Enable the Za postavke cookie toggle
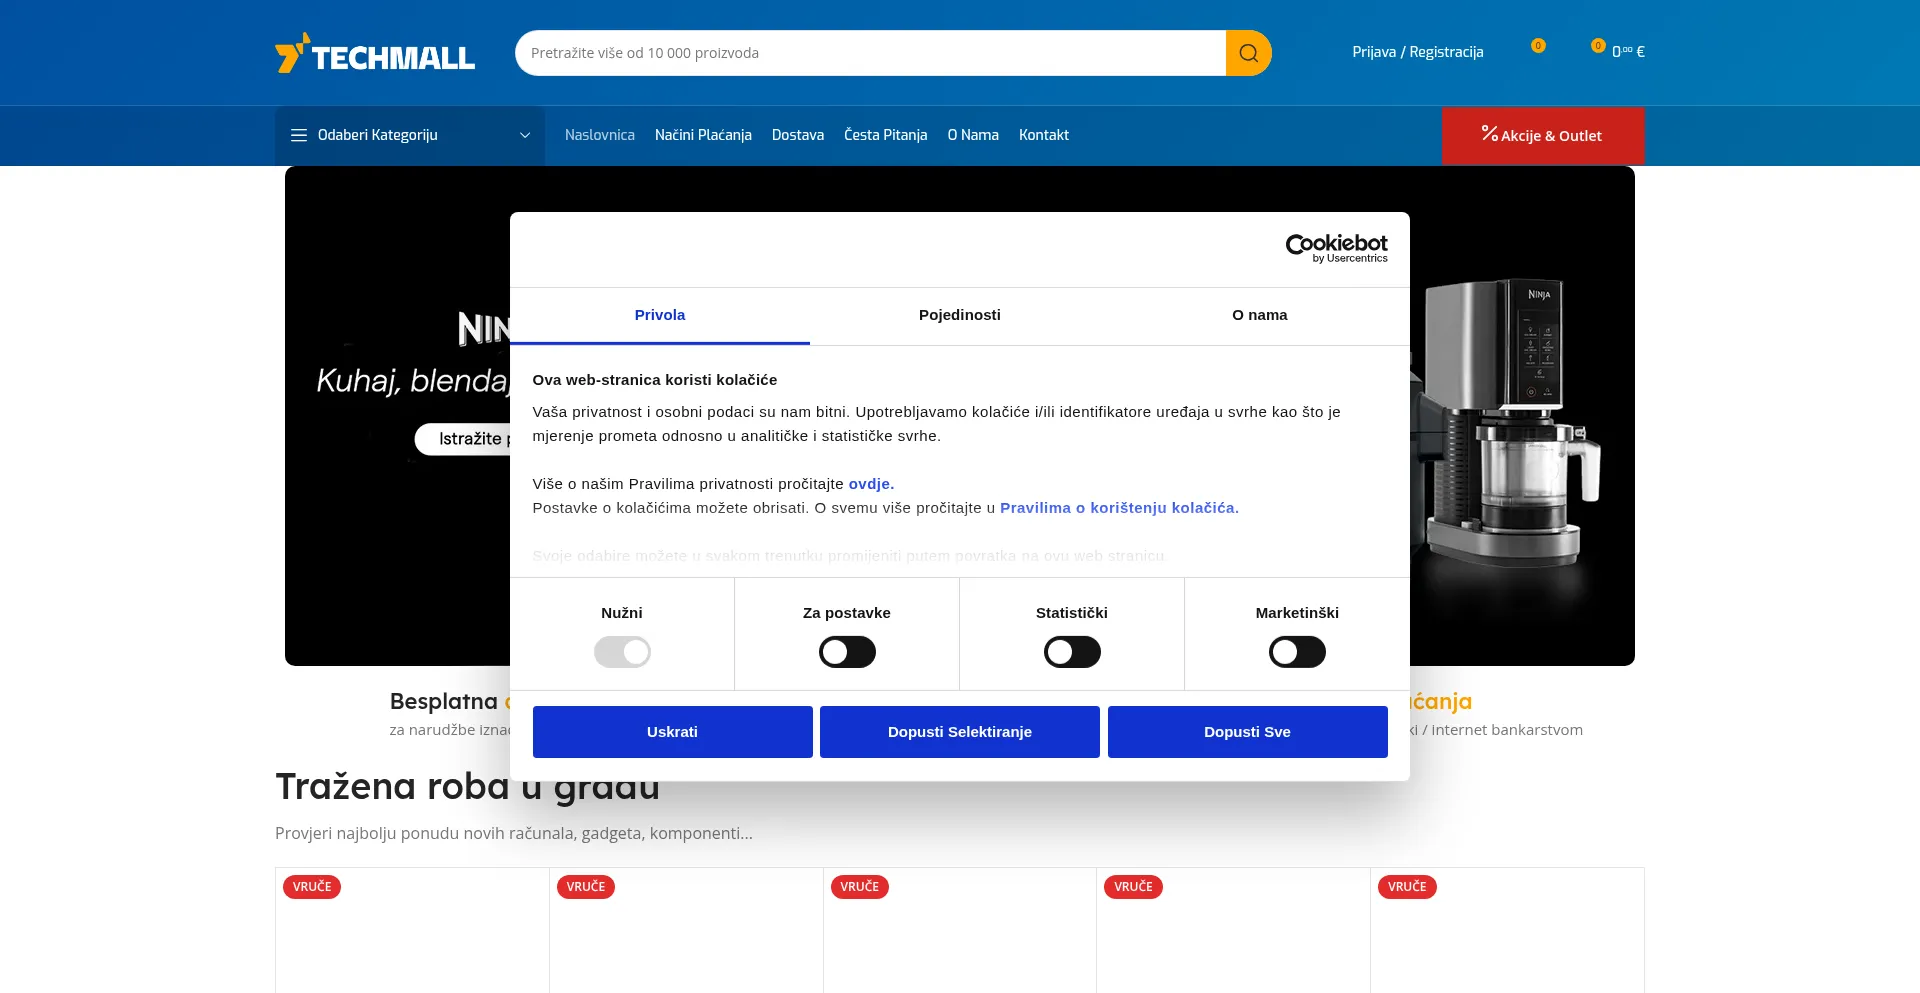The width and height of the screenshot is (1920, 993). [x=847, y=652]
